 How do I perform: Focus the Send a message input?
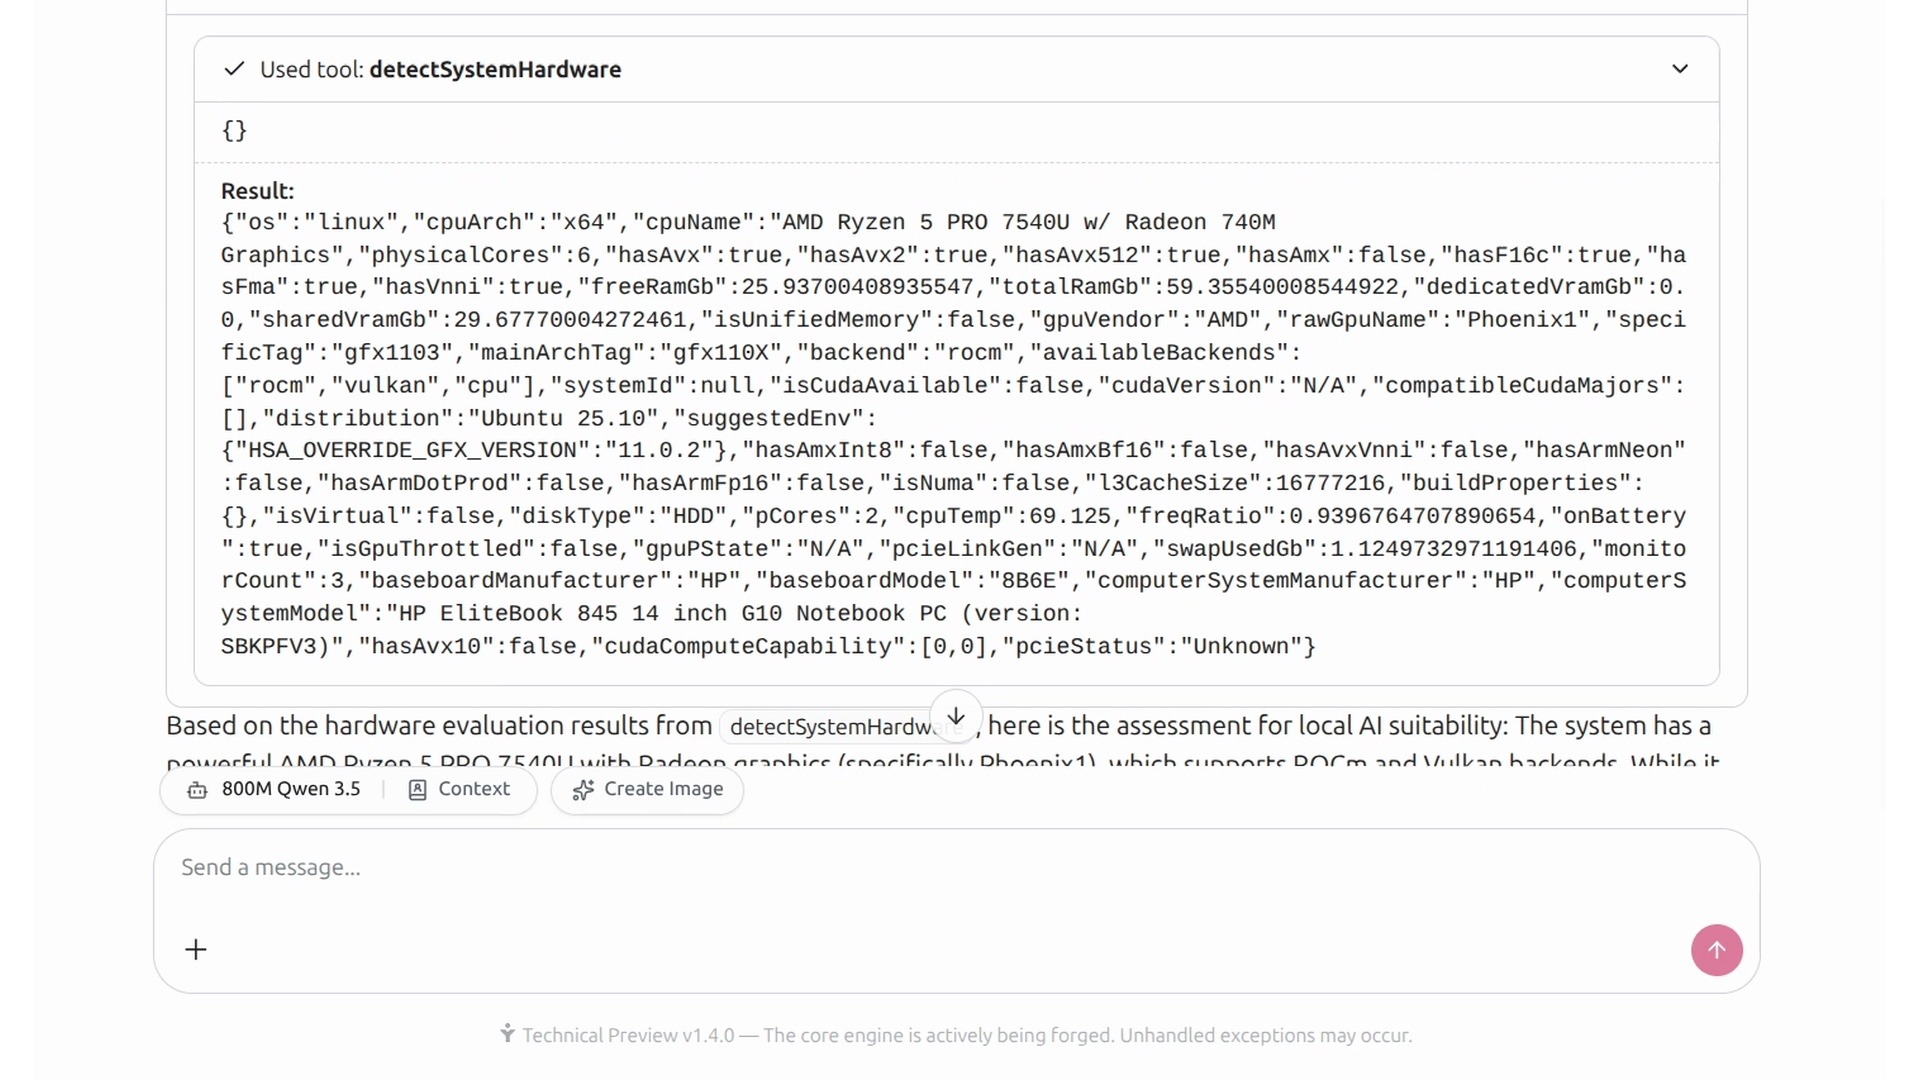click(956, 868)
